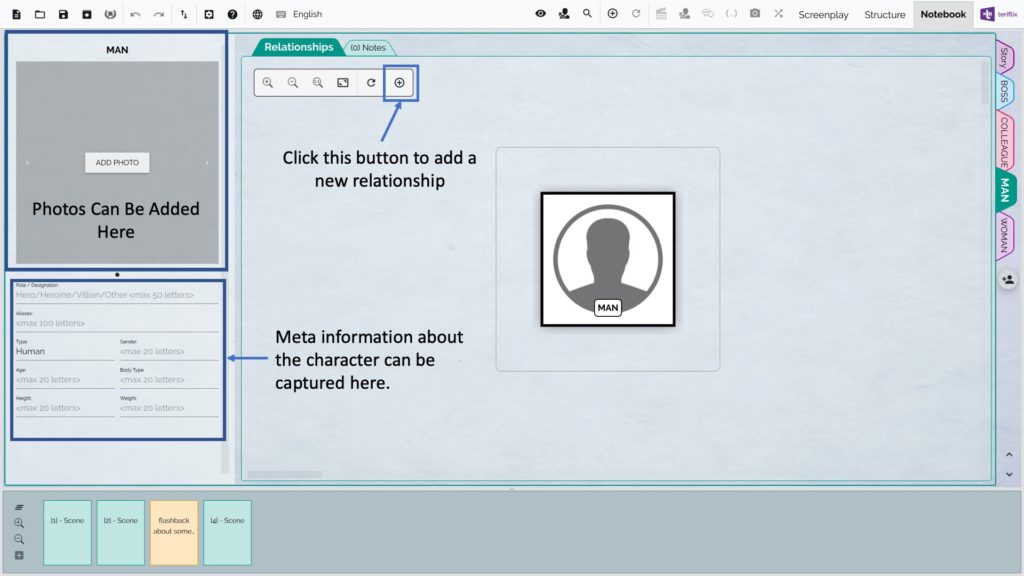Screen dimensions: 1024x576
Task: Select the [1] - Scene card
Action: [67, 532]
